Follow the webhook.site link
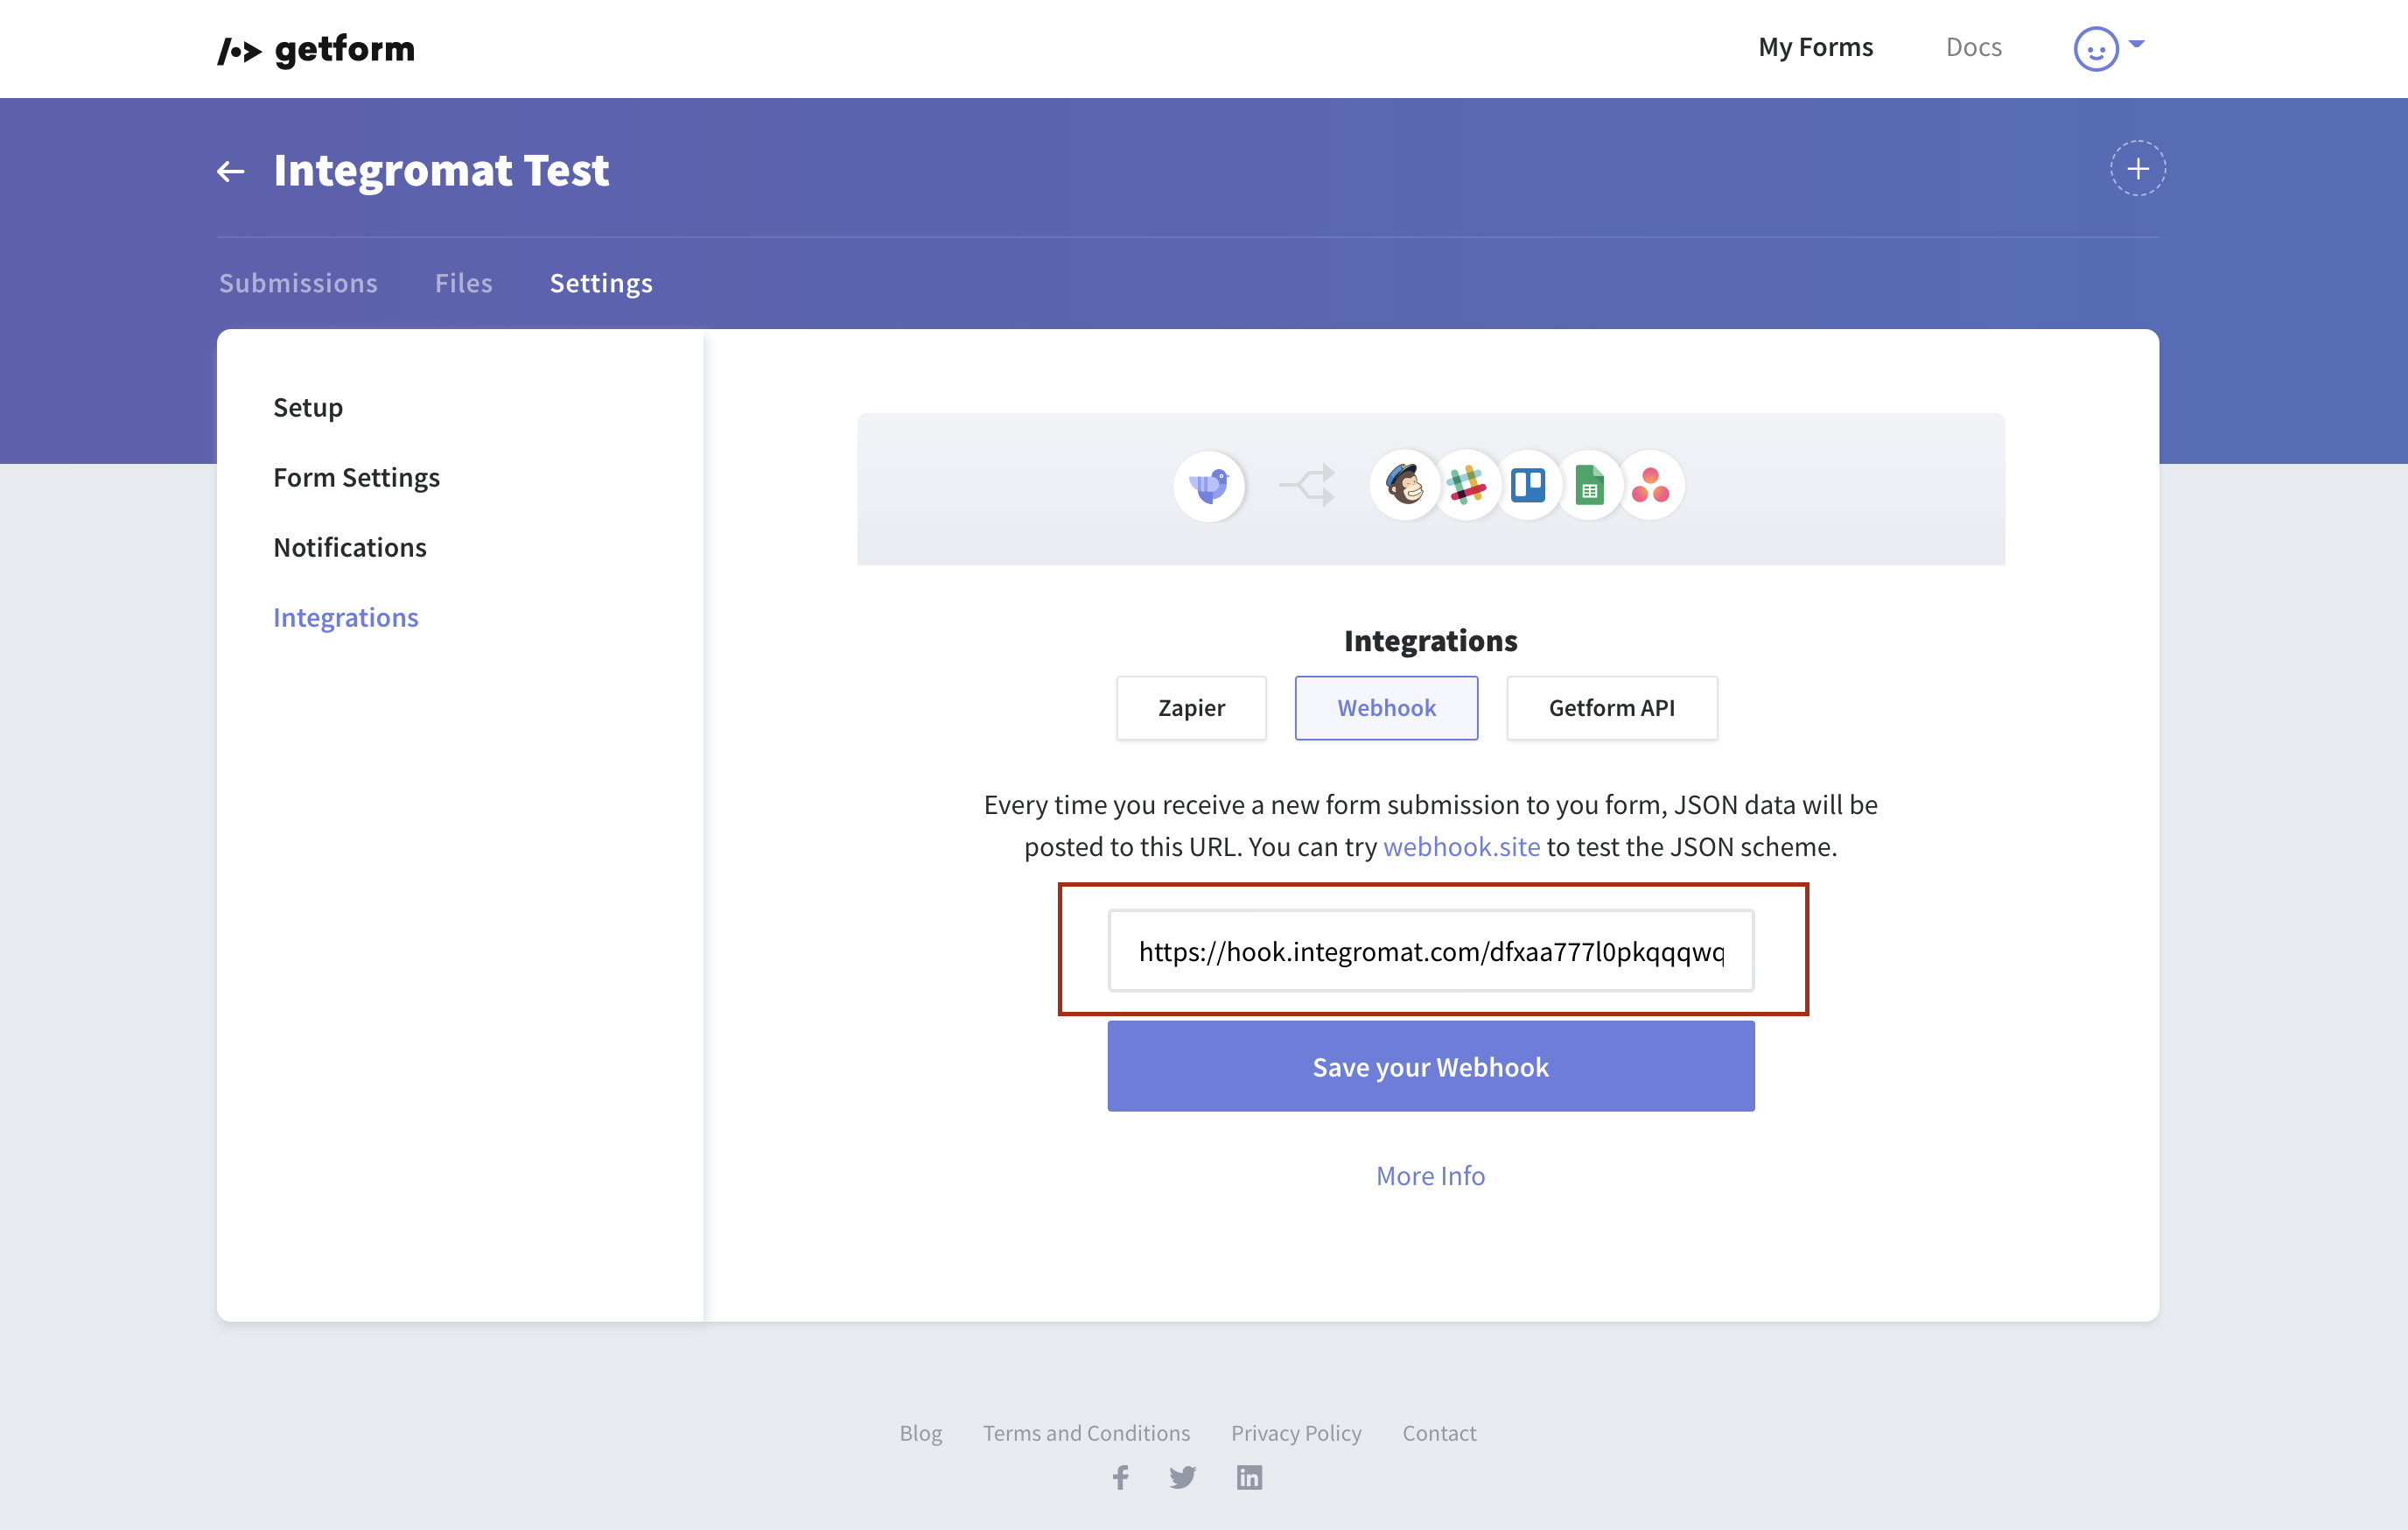The image size is (2408, 1530). [1461, 846]
